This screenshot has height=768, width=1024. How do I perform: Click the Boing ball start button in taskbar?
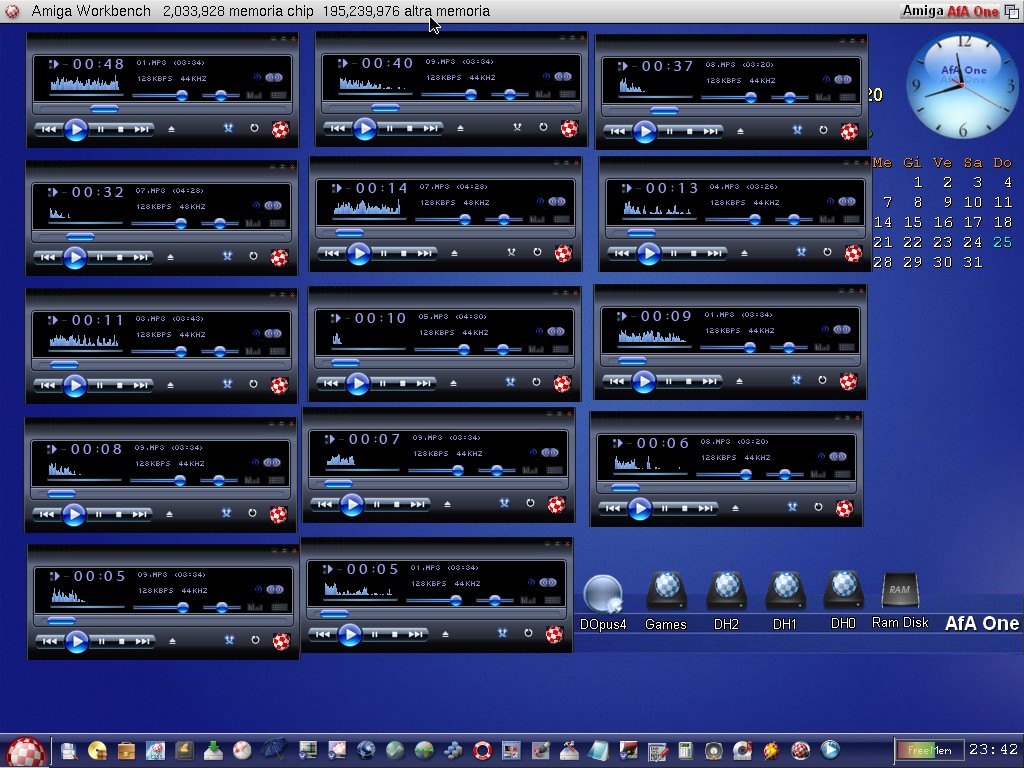(x=25, y=751)
